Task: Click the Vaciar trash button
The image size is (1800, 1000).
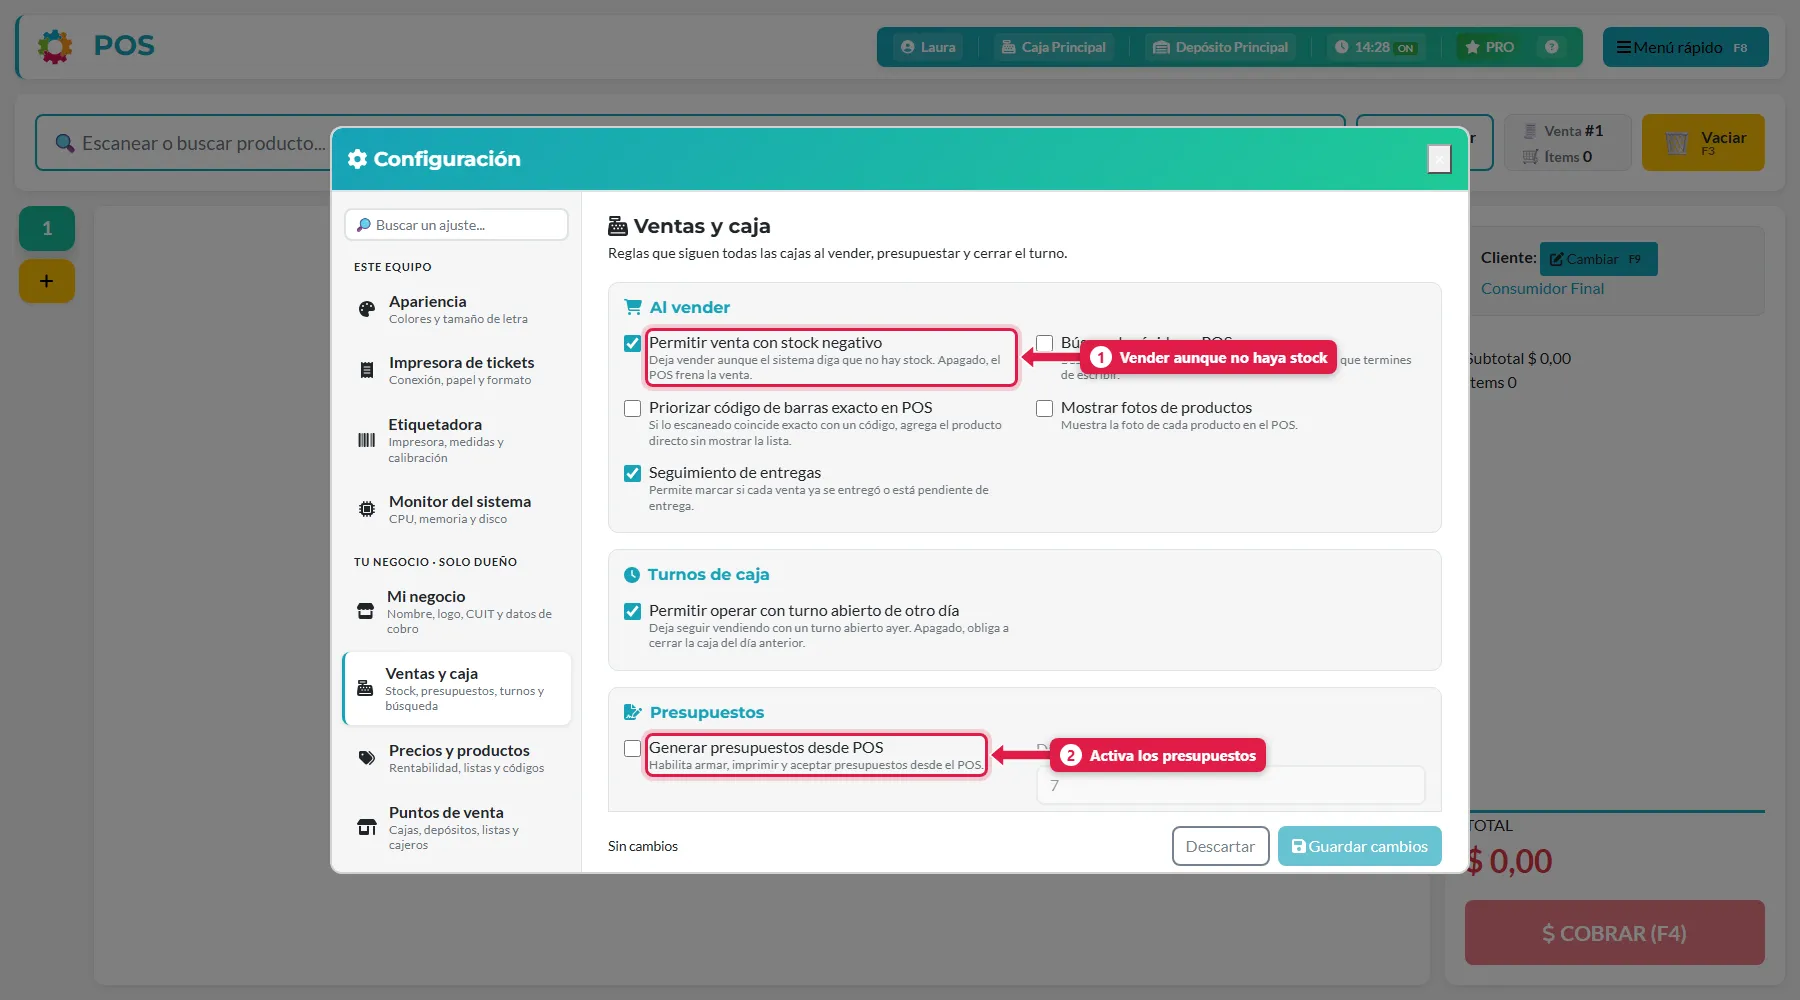Action: pos(1703,143)
